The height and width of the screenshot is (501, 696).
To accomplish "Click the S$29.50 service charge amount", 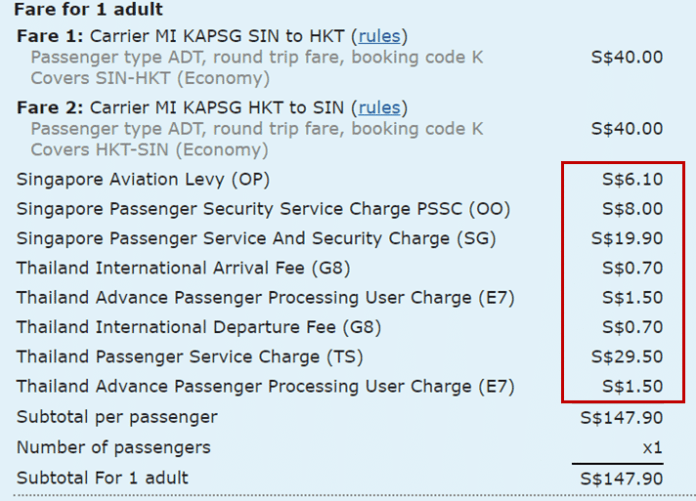I will (x=627, y=357).
